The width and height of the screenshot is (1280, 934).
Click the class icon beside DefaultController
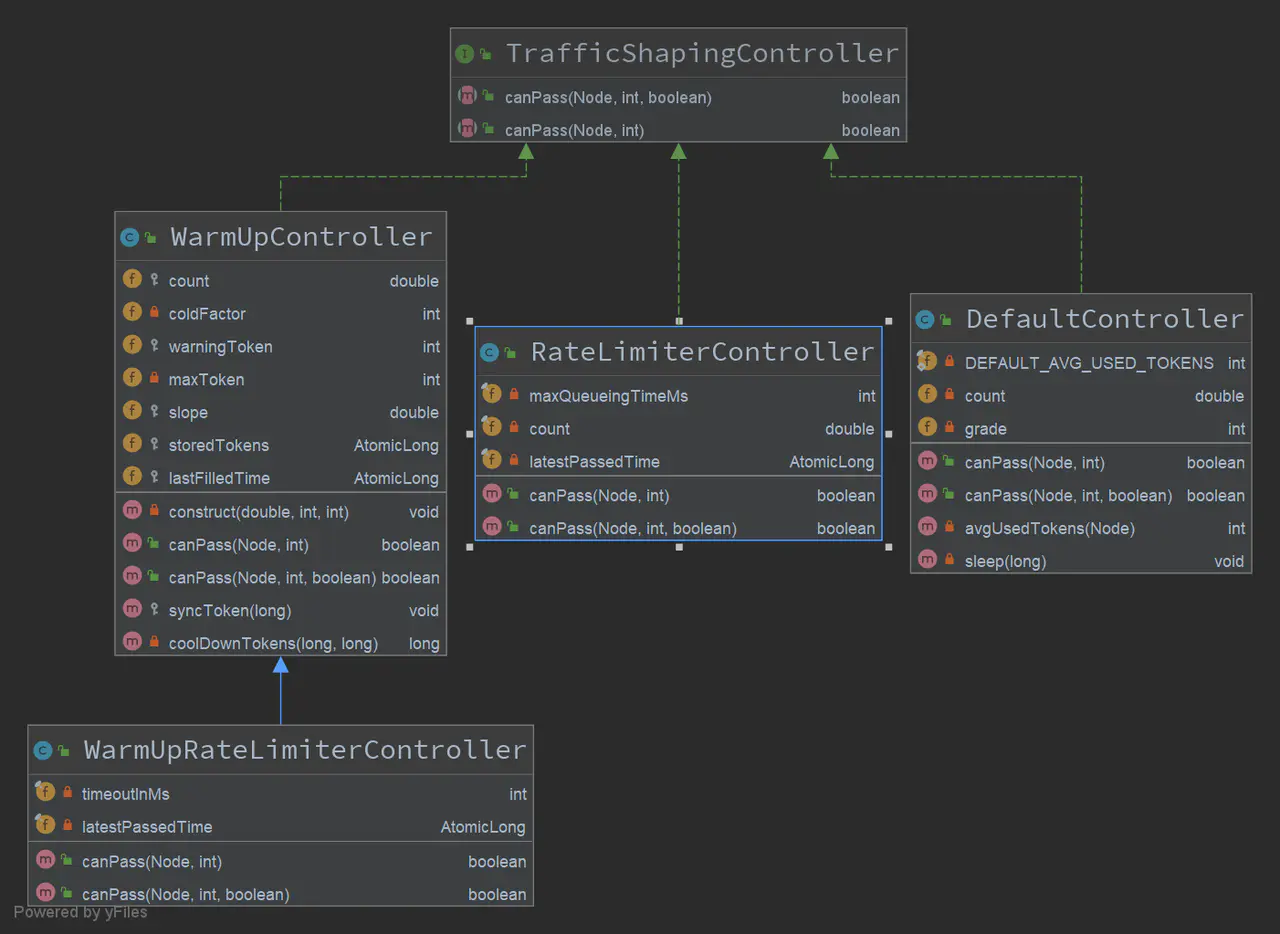pos(925,320)
